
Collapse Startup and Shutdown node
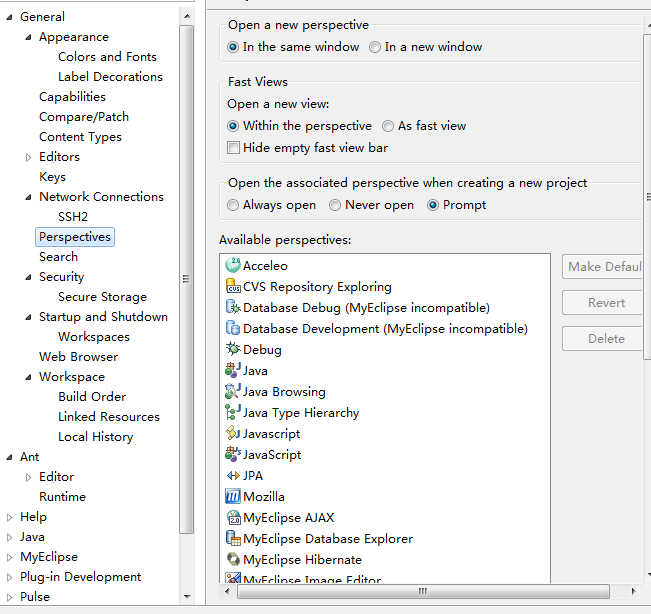[28, 317]
